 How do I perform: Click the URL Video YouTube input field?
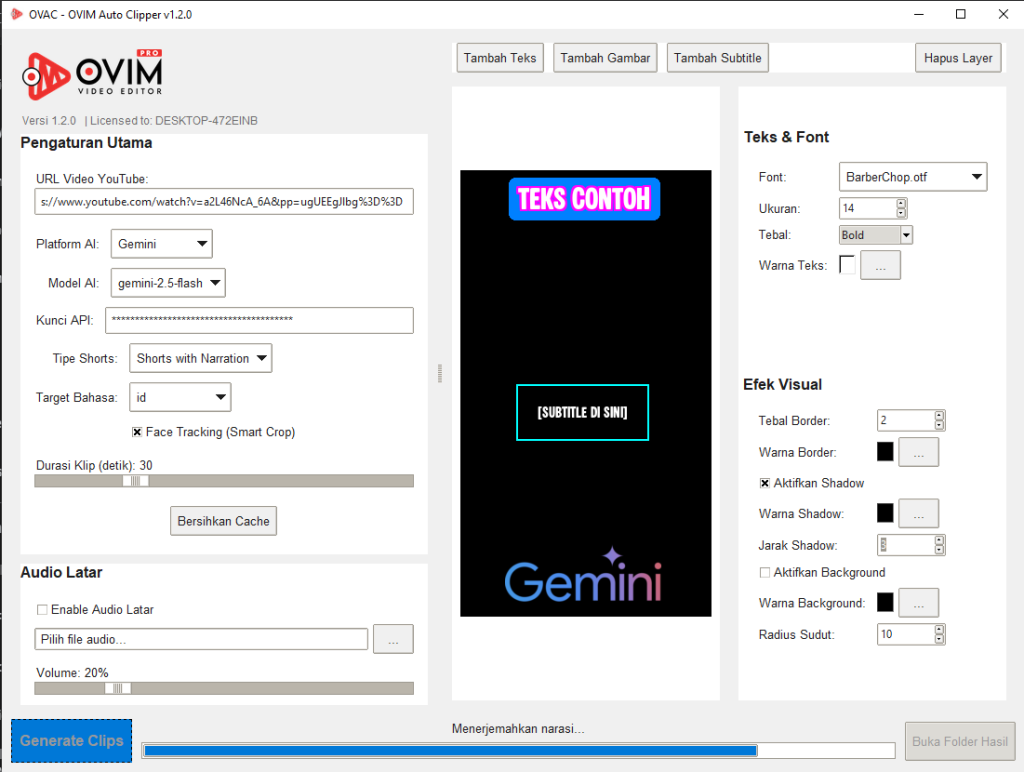click(x=223, y=202)
